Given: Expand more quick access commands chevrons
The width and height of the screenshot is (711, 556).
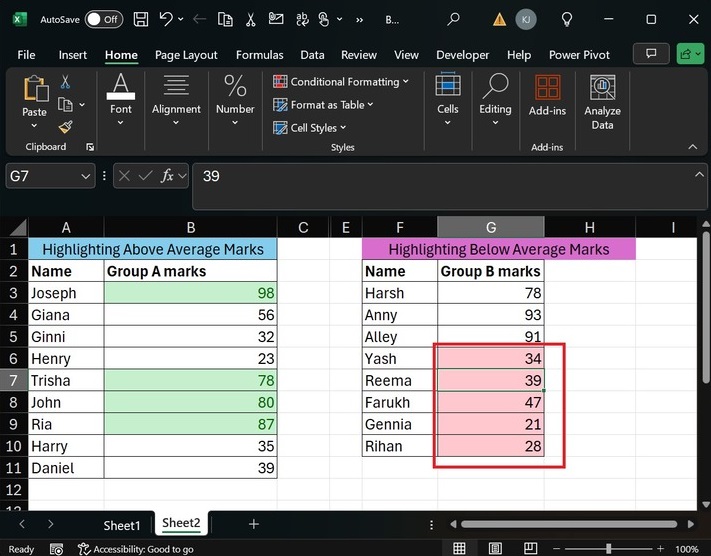Looking at the screenshot, I should [x=360, y=20].
